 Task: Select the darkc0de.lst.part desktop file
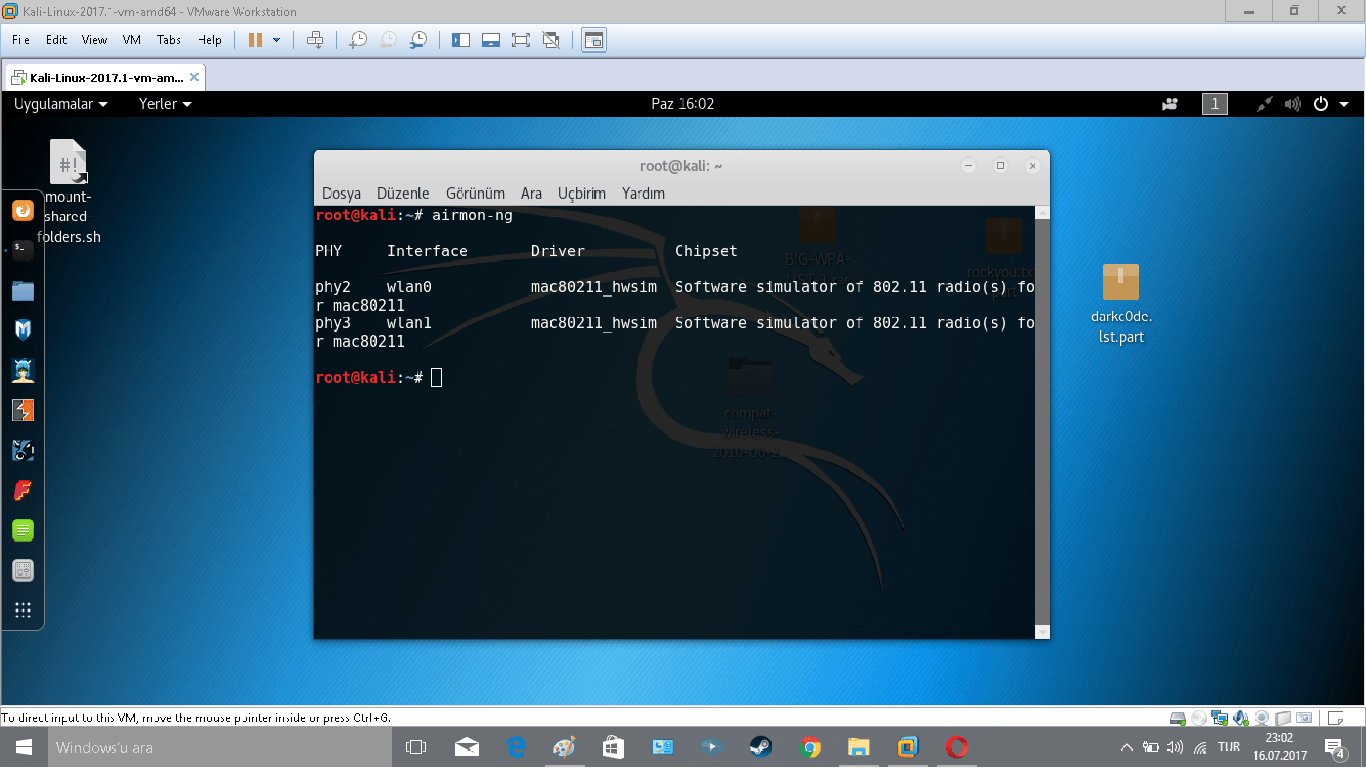[1120, 303]
